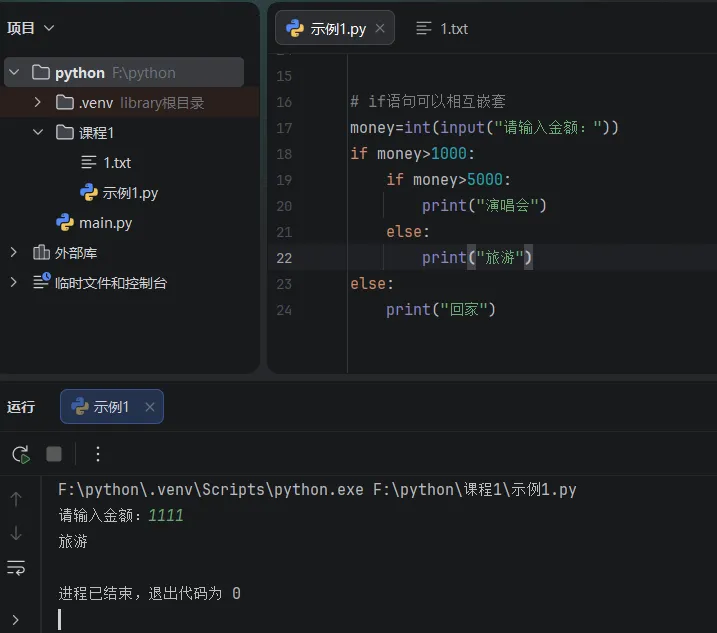Collapse the python root folder
The height and width of the screenshot is (633, 717).
point(14,72)
